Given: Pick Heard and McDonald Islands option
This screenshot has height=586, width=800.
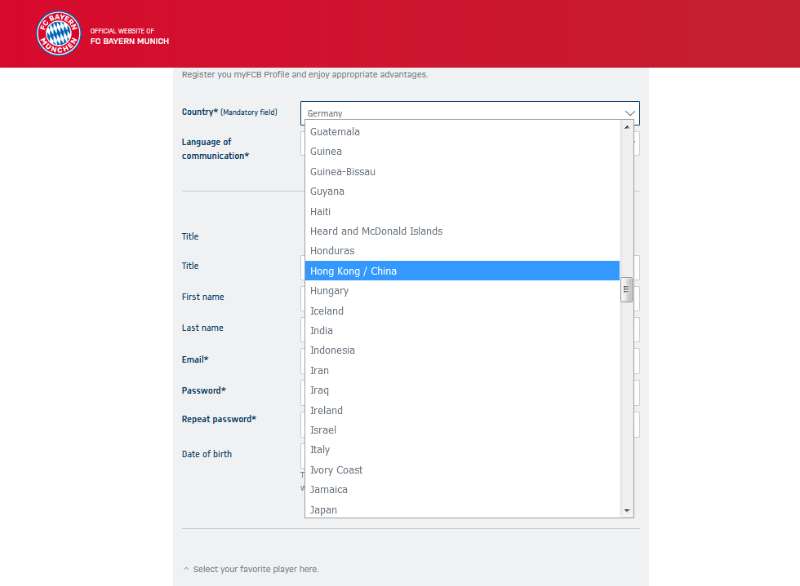Looking at the screenshot, I should tap(462, 231).
